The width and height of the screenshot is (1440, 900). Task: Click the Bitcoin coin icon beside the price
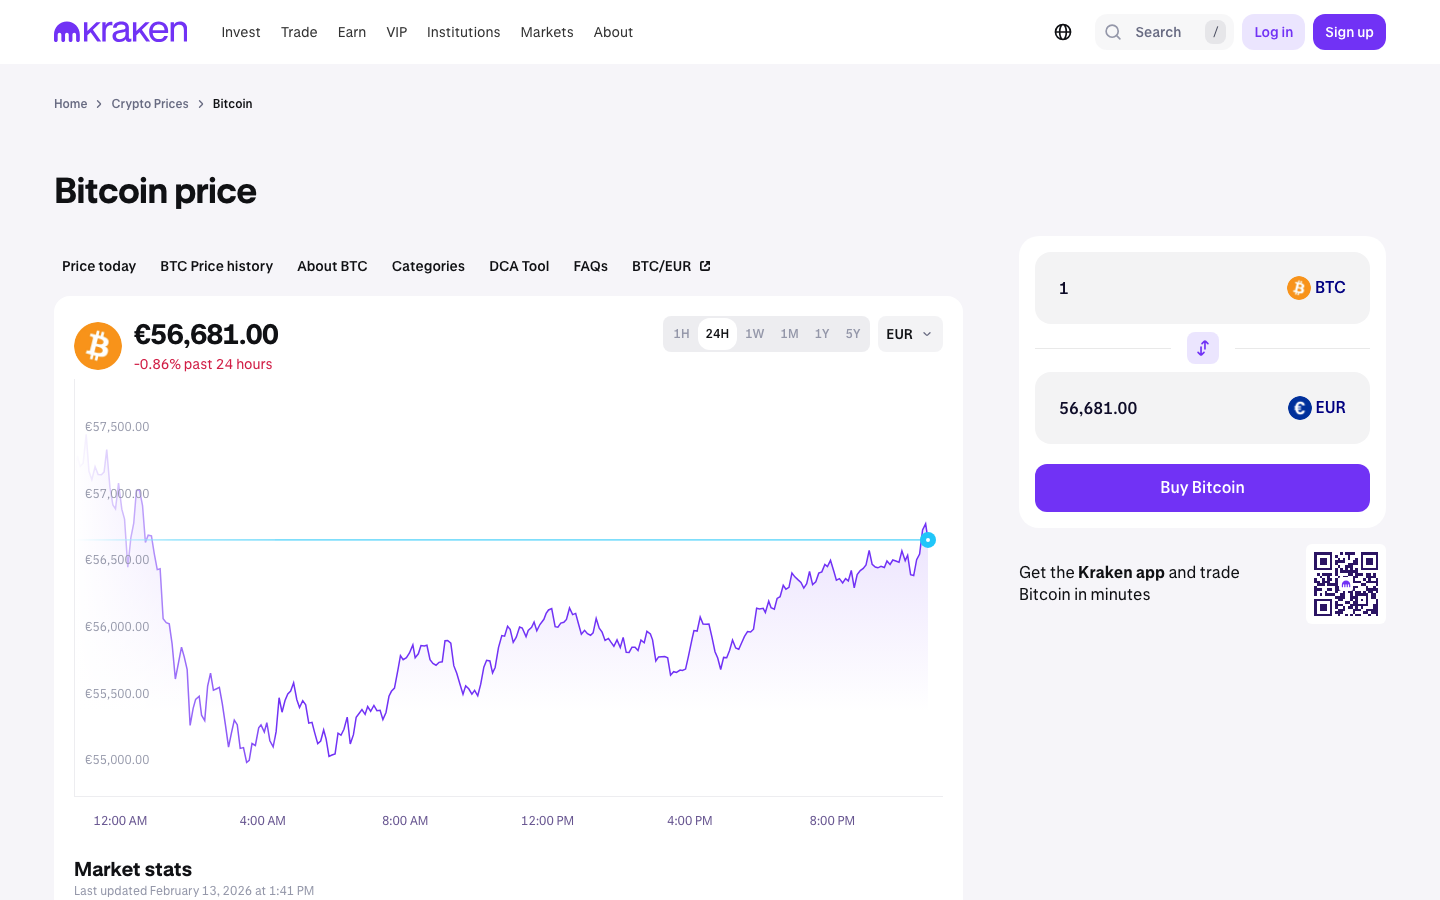coord(97,345)
